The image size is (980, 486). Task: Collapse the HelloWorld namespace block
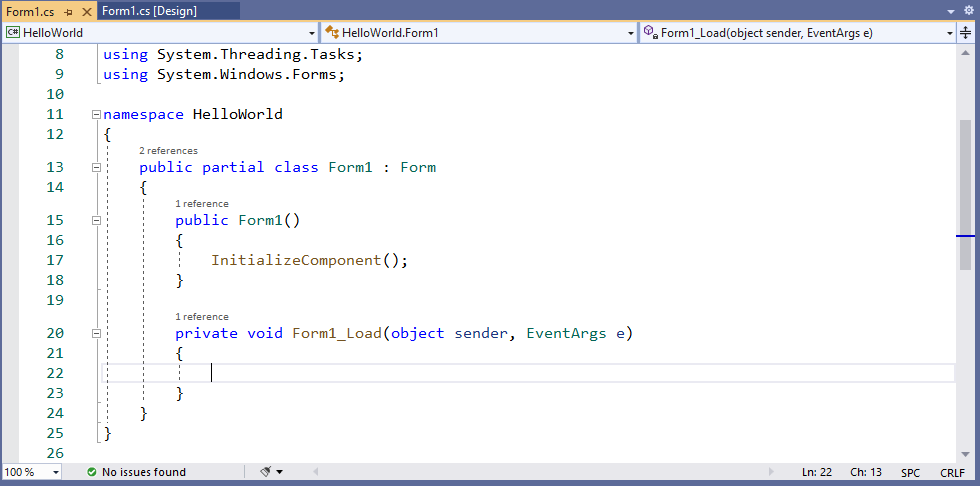point(96,114)
